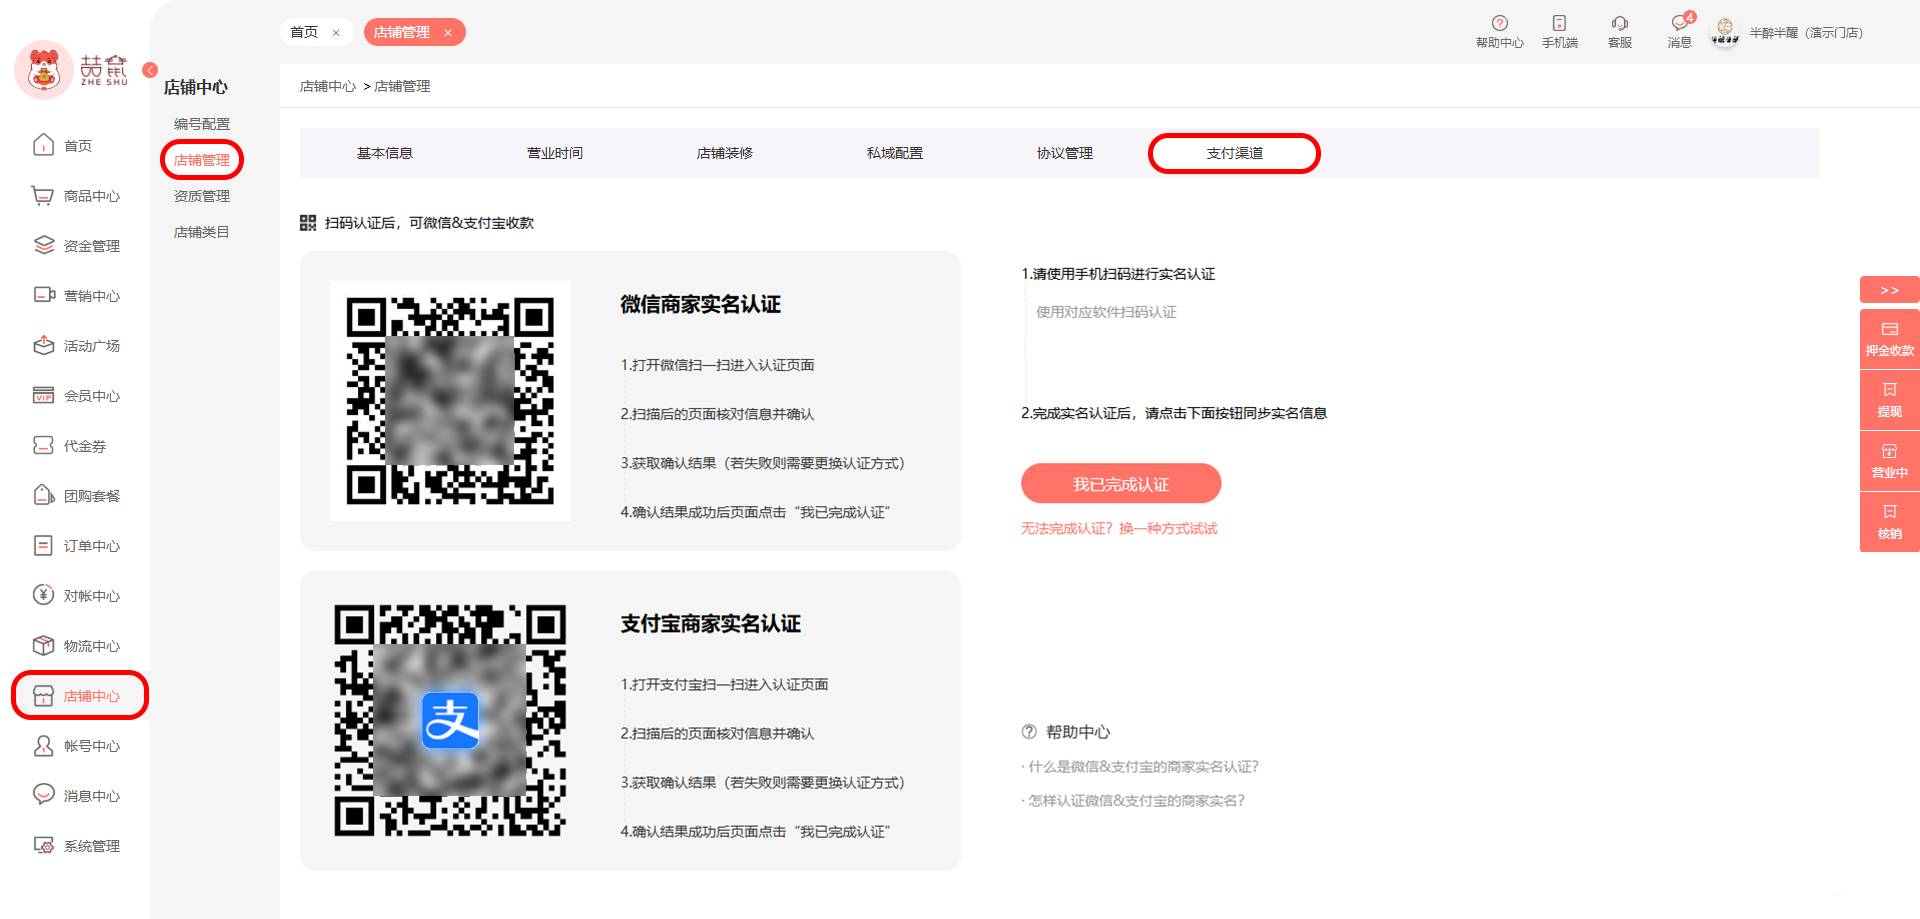The width and height of the screenshot is (1920, 919).
Task: Click the user avatar in top bar
Action: (1725, 32)
